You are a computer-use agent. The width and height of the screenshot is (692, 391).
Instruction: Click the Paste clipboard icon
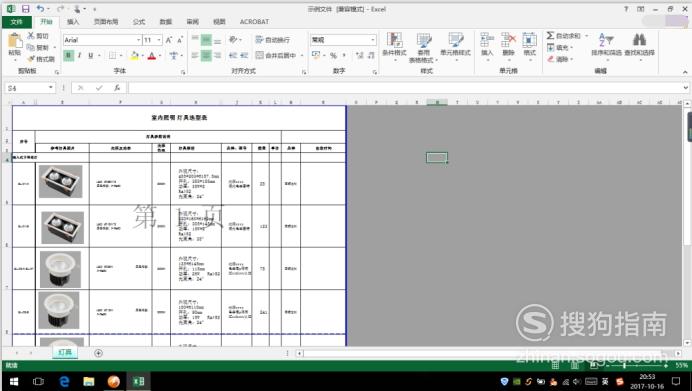[x=15, y=41]
